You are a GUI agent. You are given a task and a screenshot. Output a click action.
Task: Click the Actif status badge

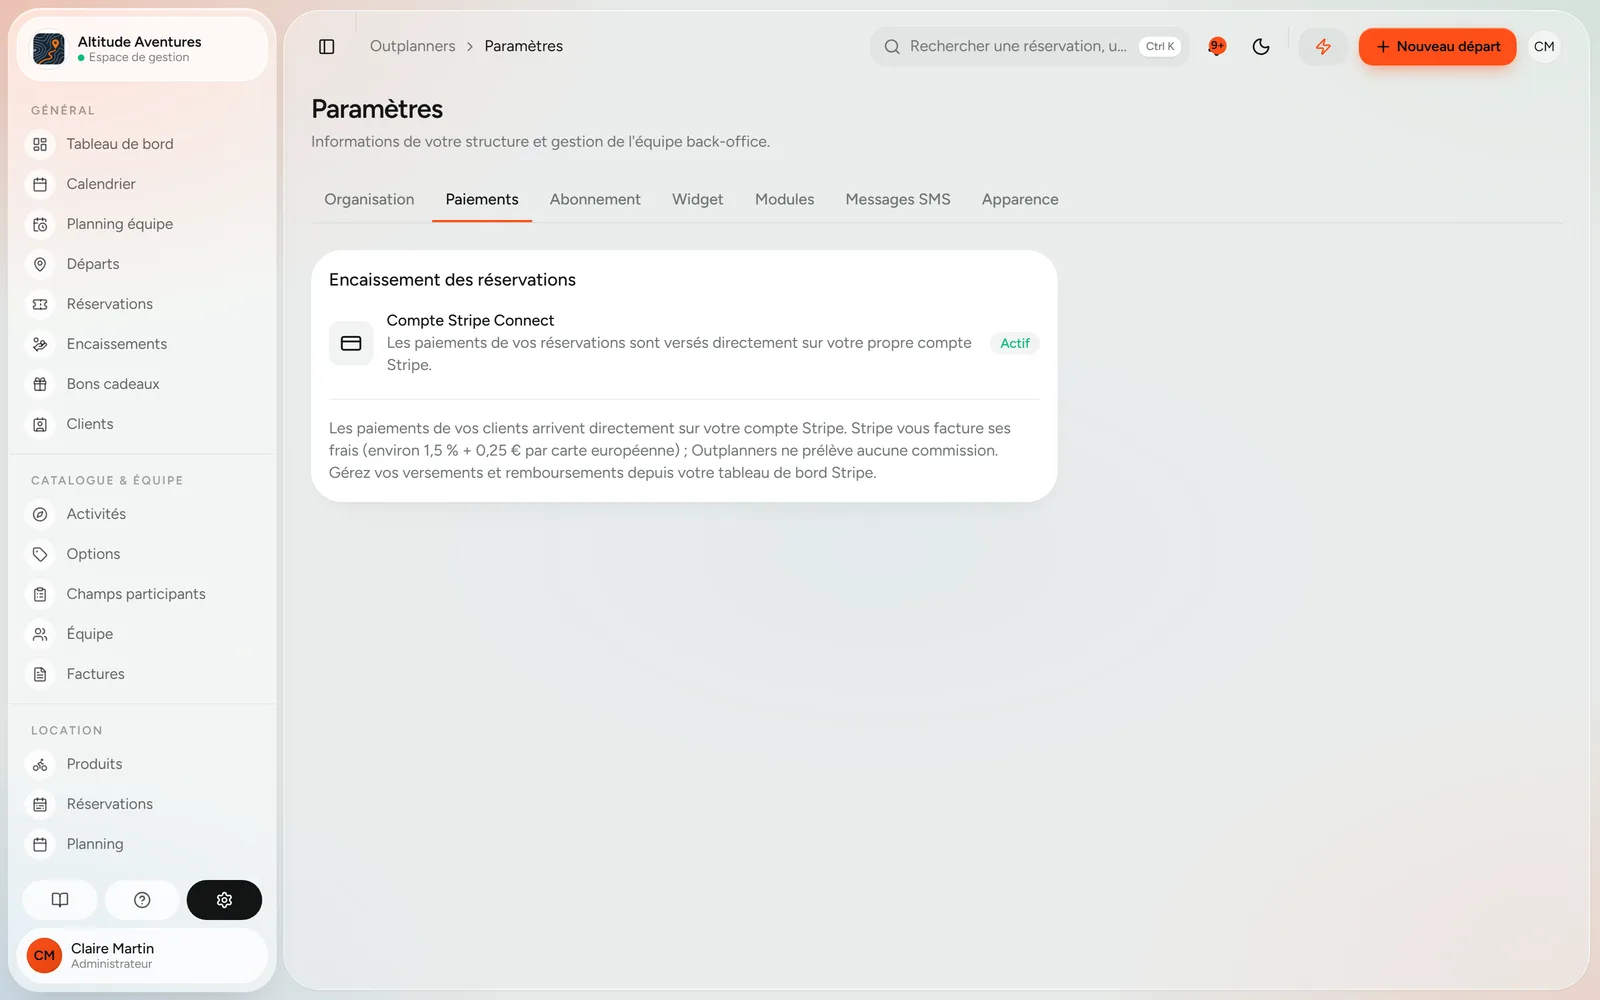click(x=1015, y=343)
